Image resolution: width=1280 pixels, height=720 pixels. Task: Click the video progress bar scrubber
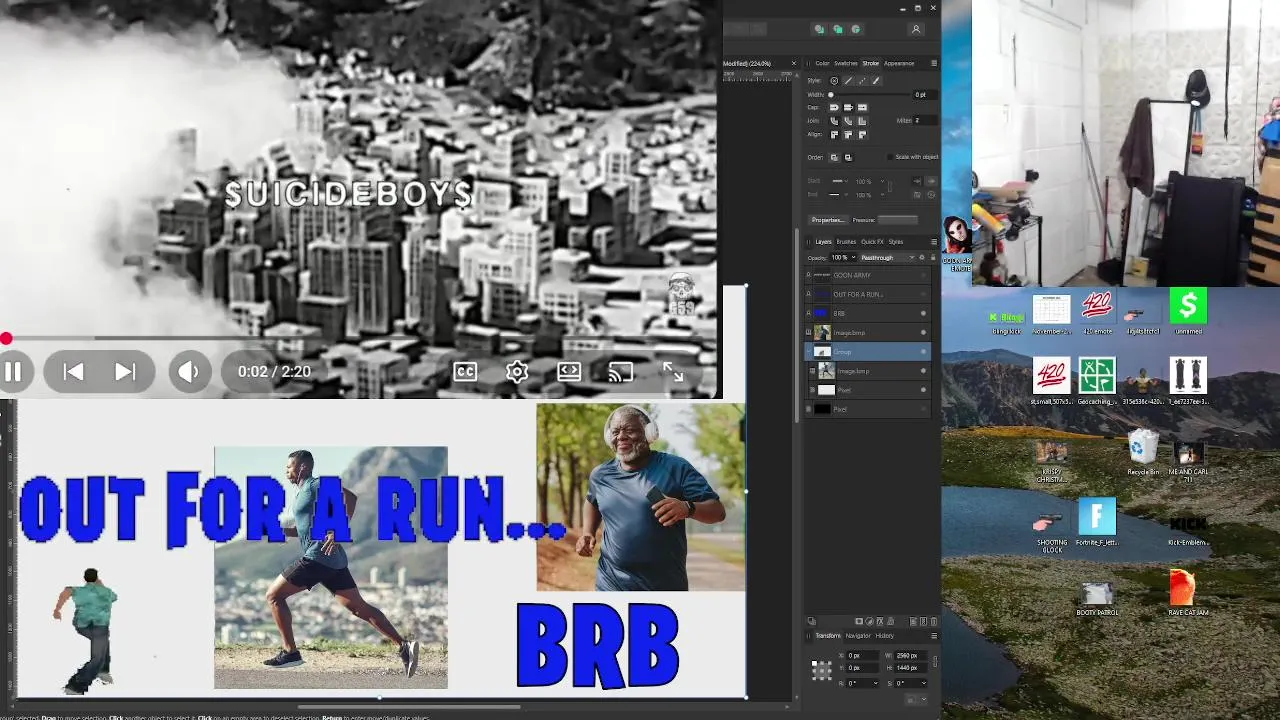tap(6, 339)
